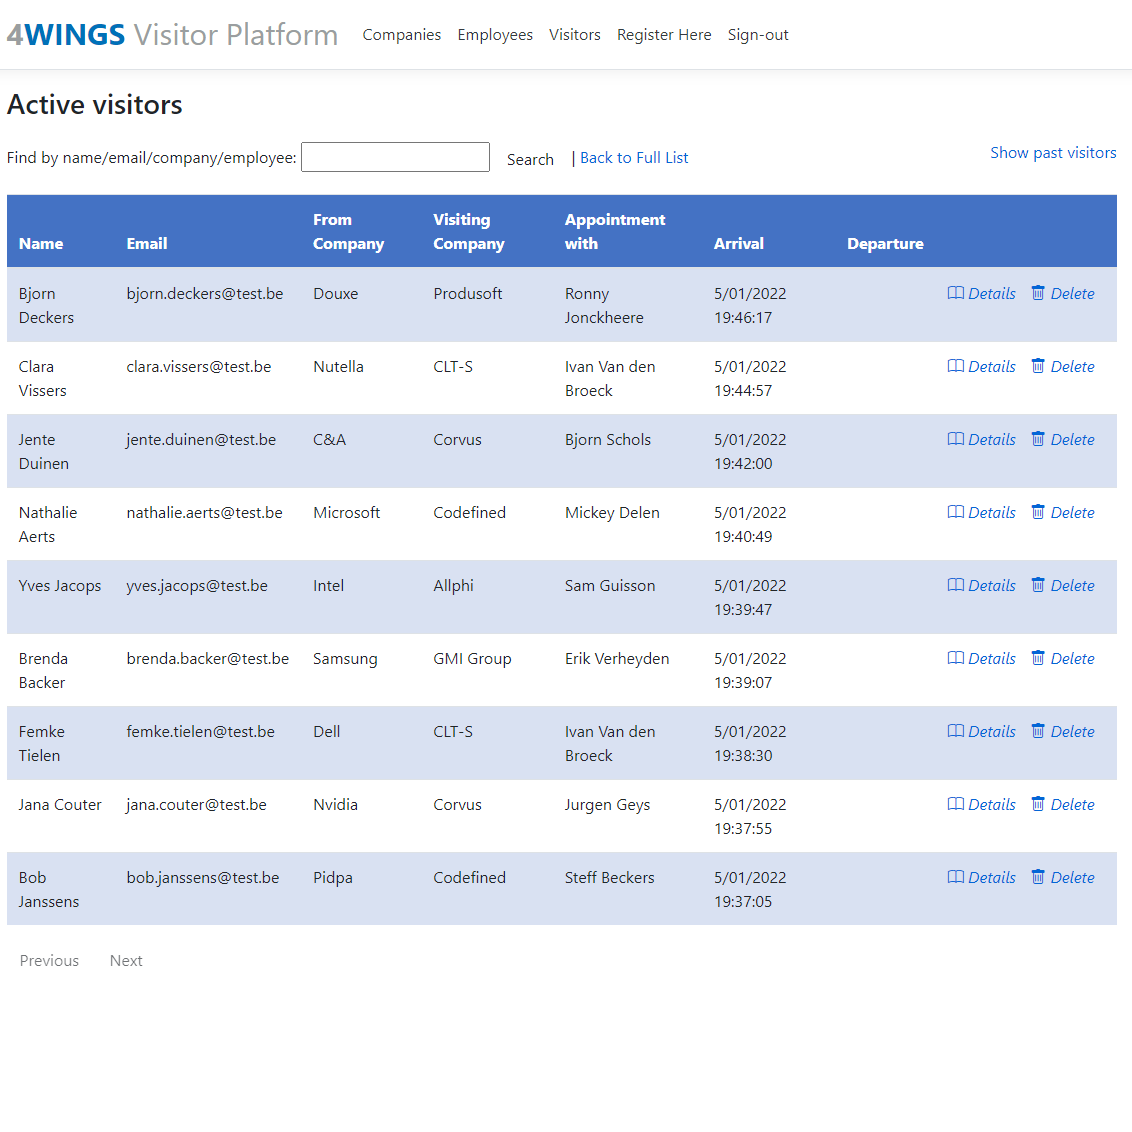Screen dimensions: 1132x1132
Task: Select email clara.vissers@test.be
Action: click(x=199, y=366)
